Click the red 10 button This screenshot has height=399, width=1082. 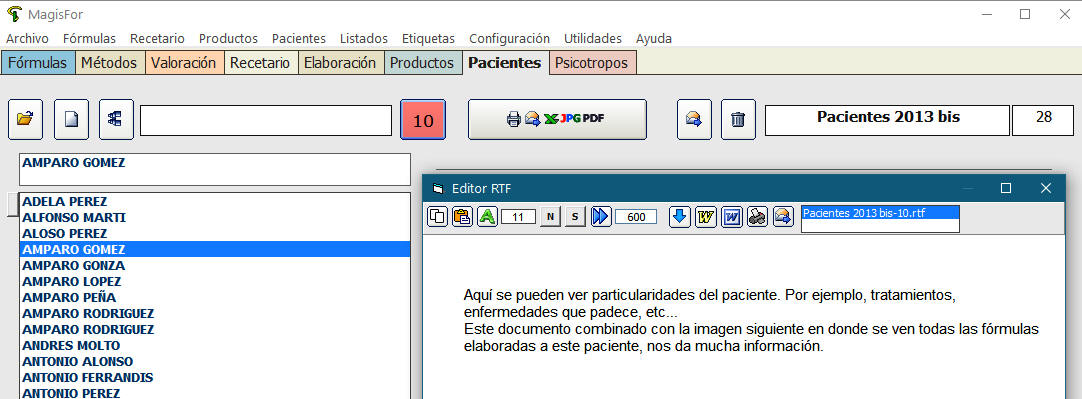(423, 120)
